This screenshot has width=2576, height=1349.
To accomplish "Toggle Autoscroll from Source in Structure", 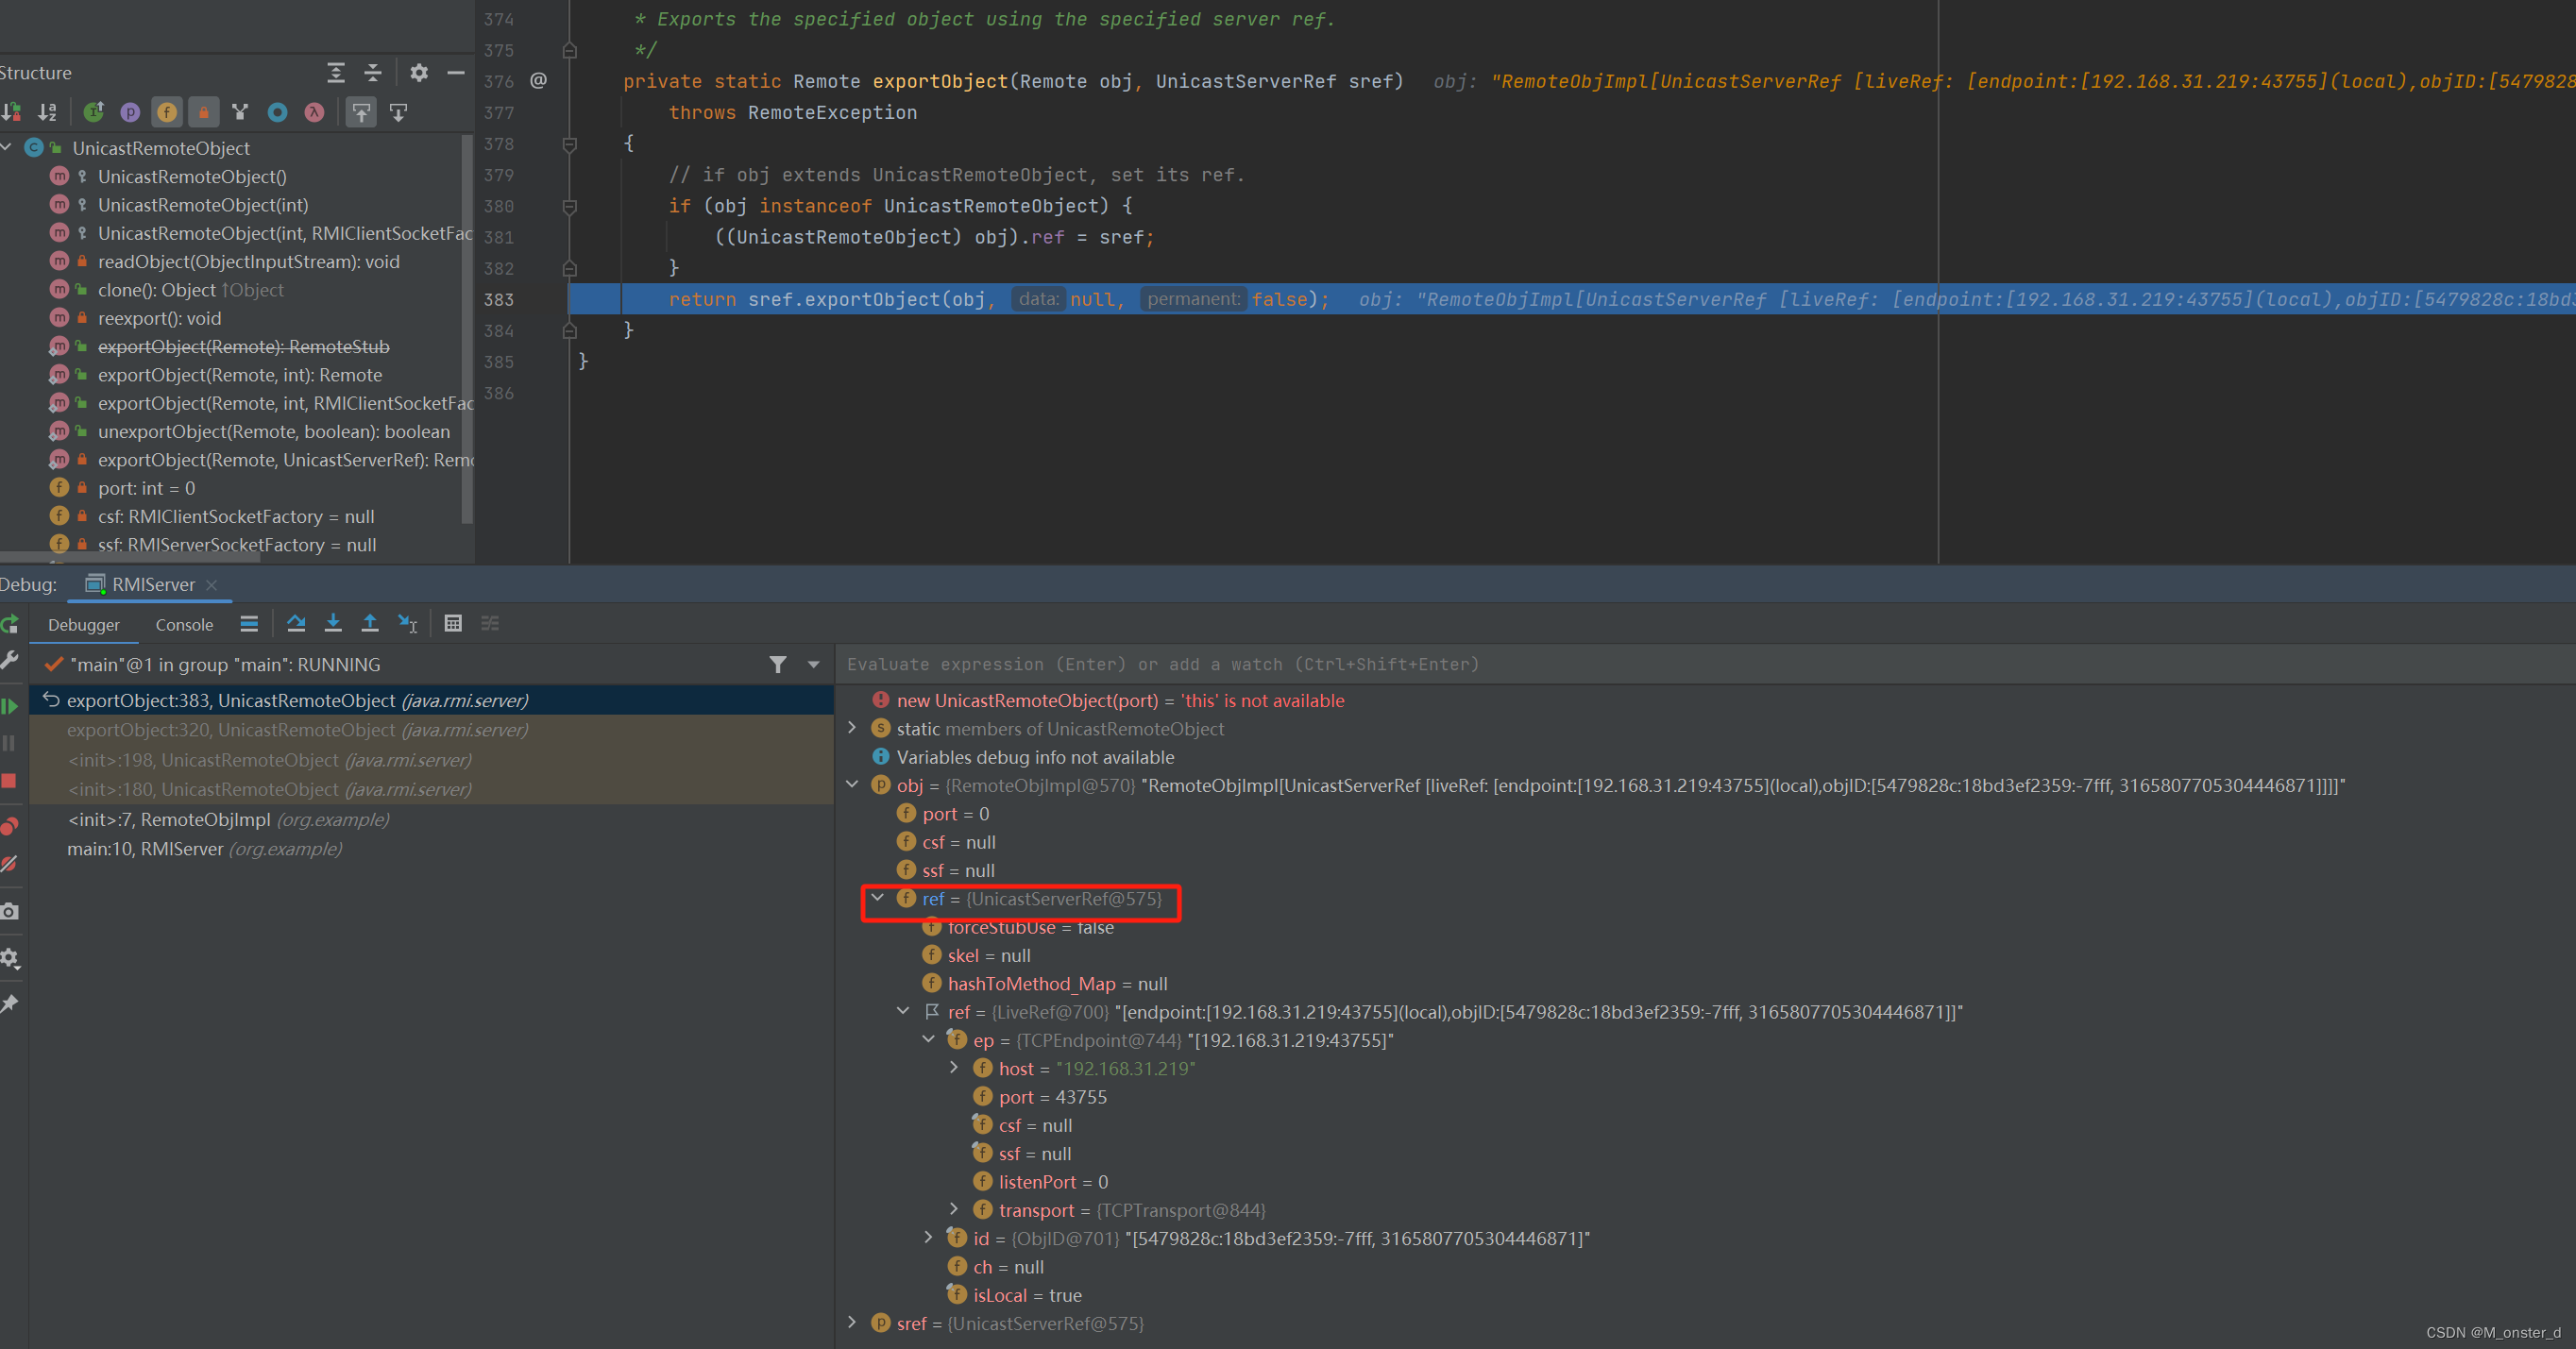I will pos(398,112).
